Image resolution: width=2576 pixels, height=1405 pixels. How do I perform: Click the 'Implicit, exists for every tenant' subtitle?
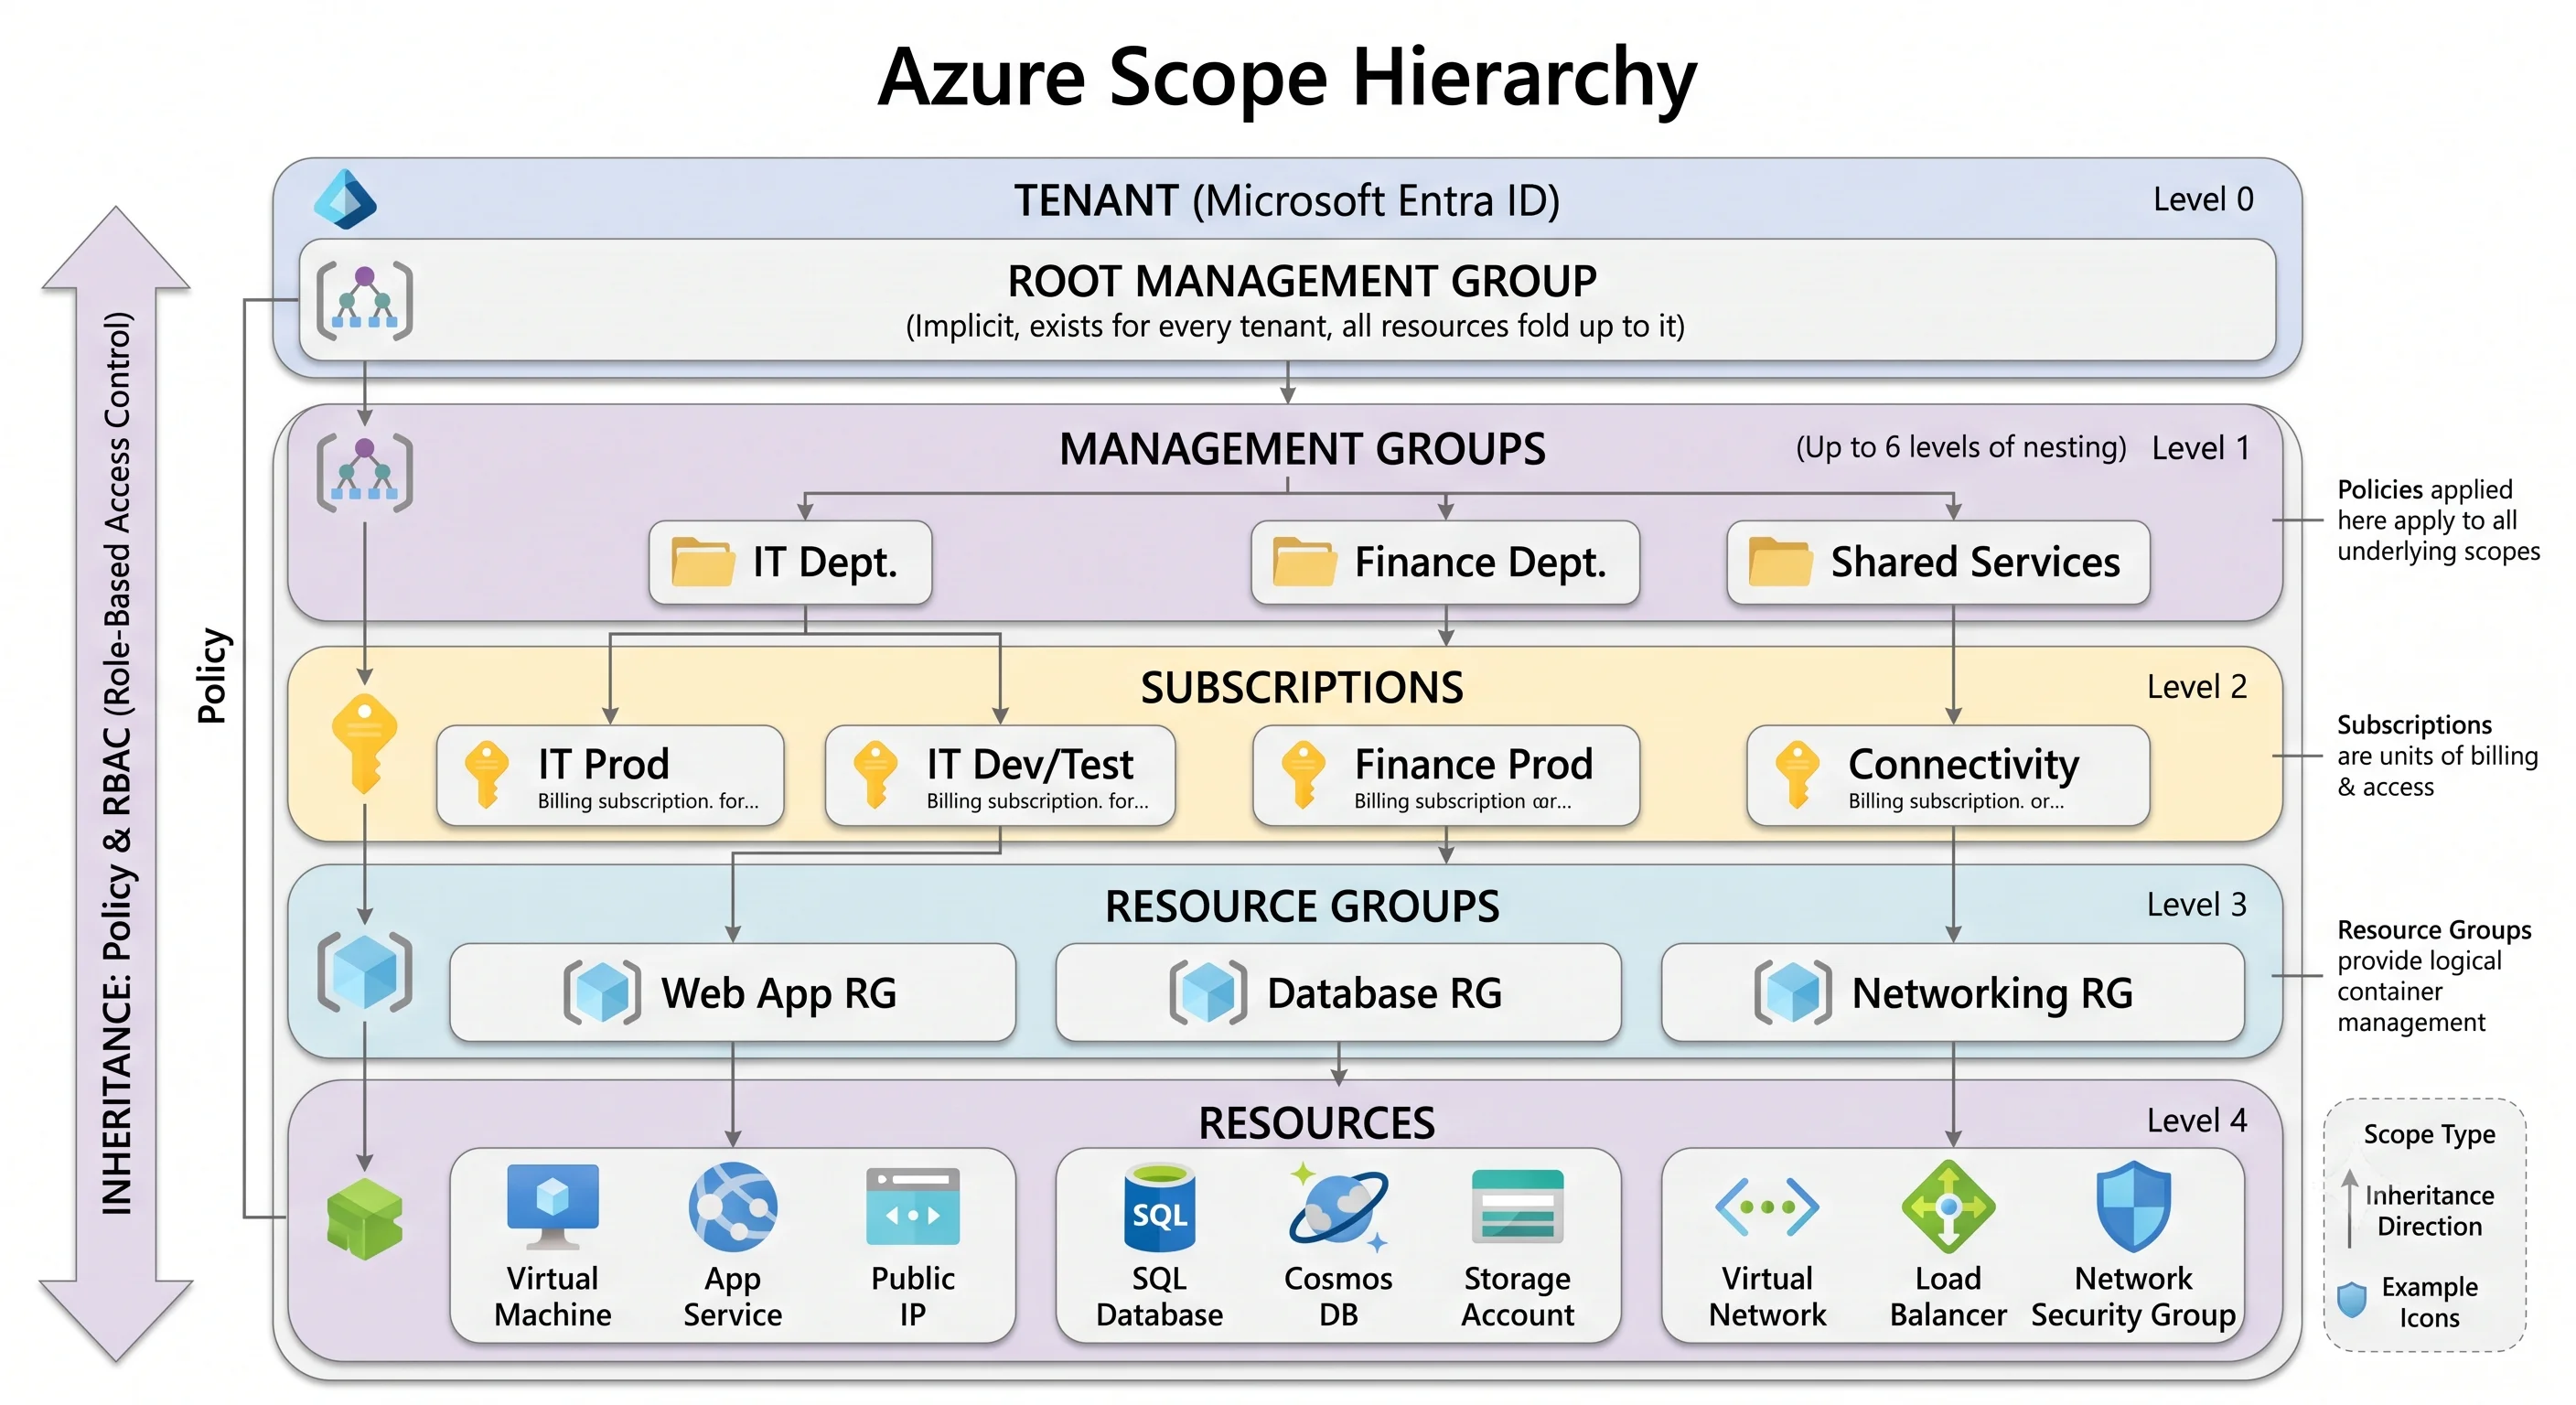[x=1295, y=326]
